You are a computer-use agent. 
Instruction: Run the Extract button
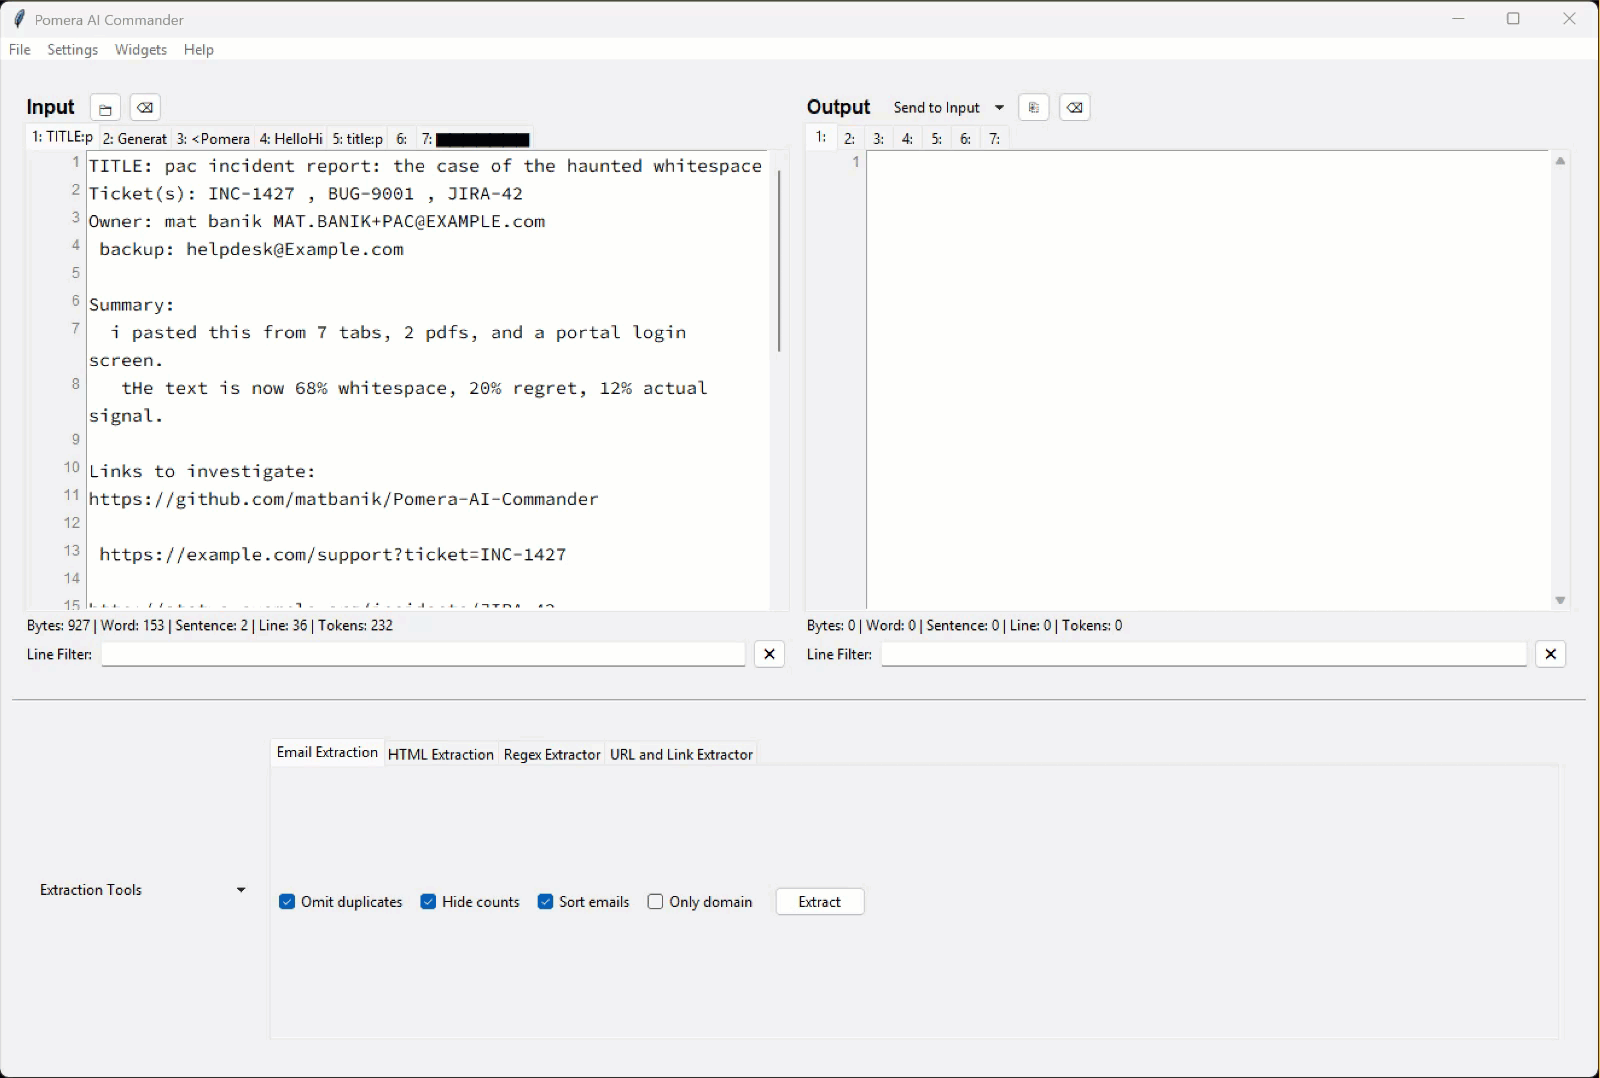[819, 901]
